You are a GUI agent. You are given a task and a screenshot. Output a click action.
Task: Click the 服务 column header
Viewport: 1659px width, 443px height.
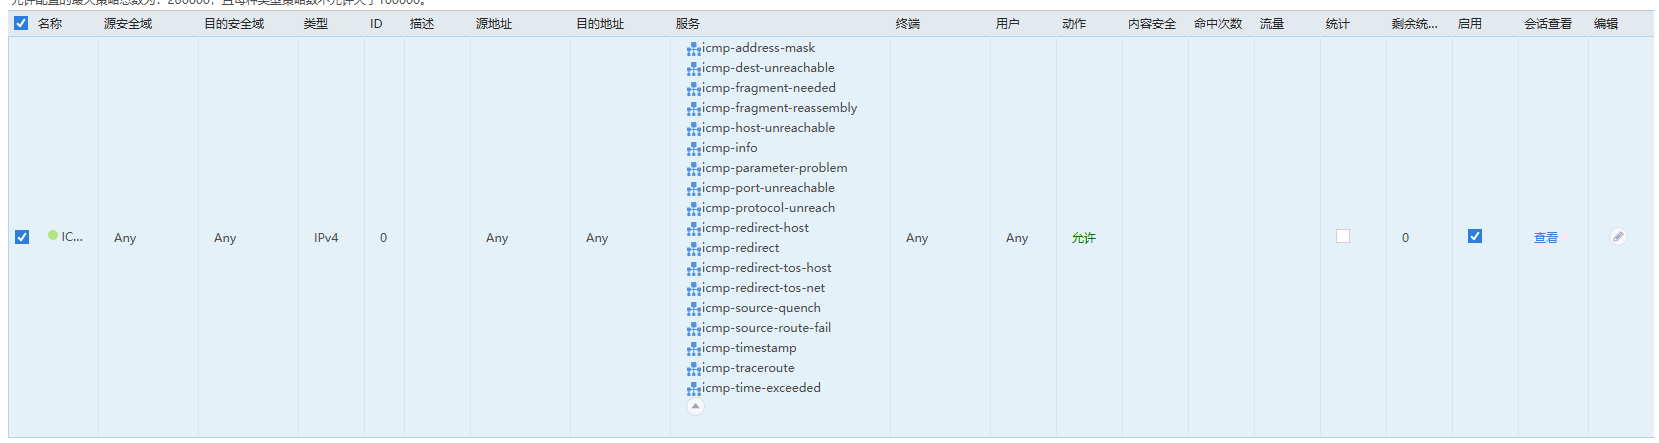[688, 24]
